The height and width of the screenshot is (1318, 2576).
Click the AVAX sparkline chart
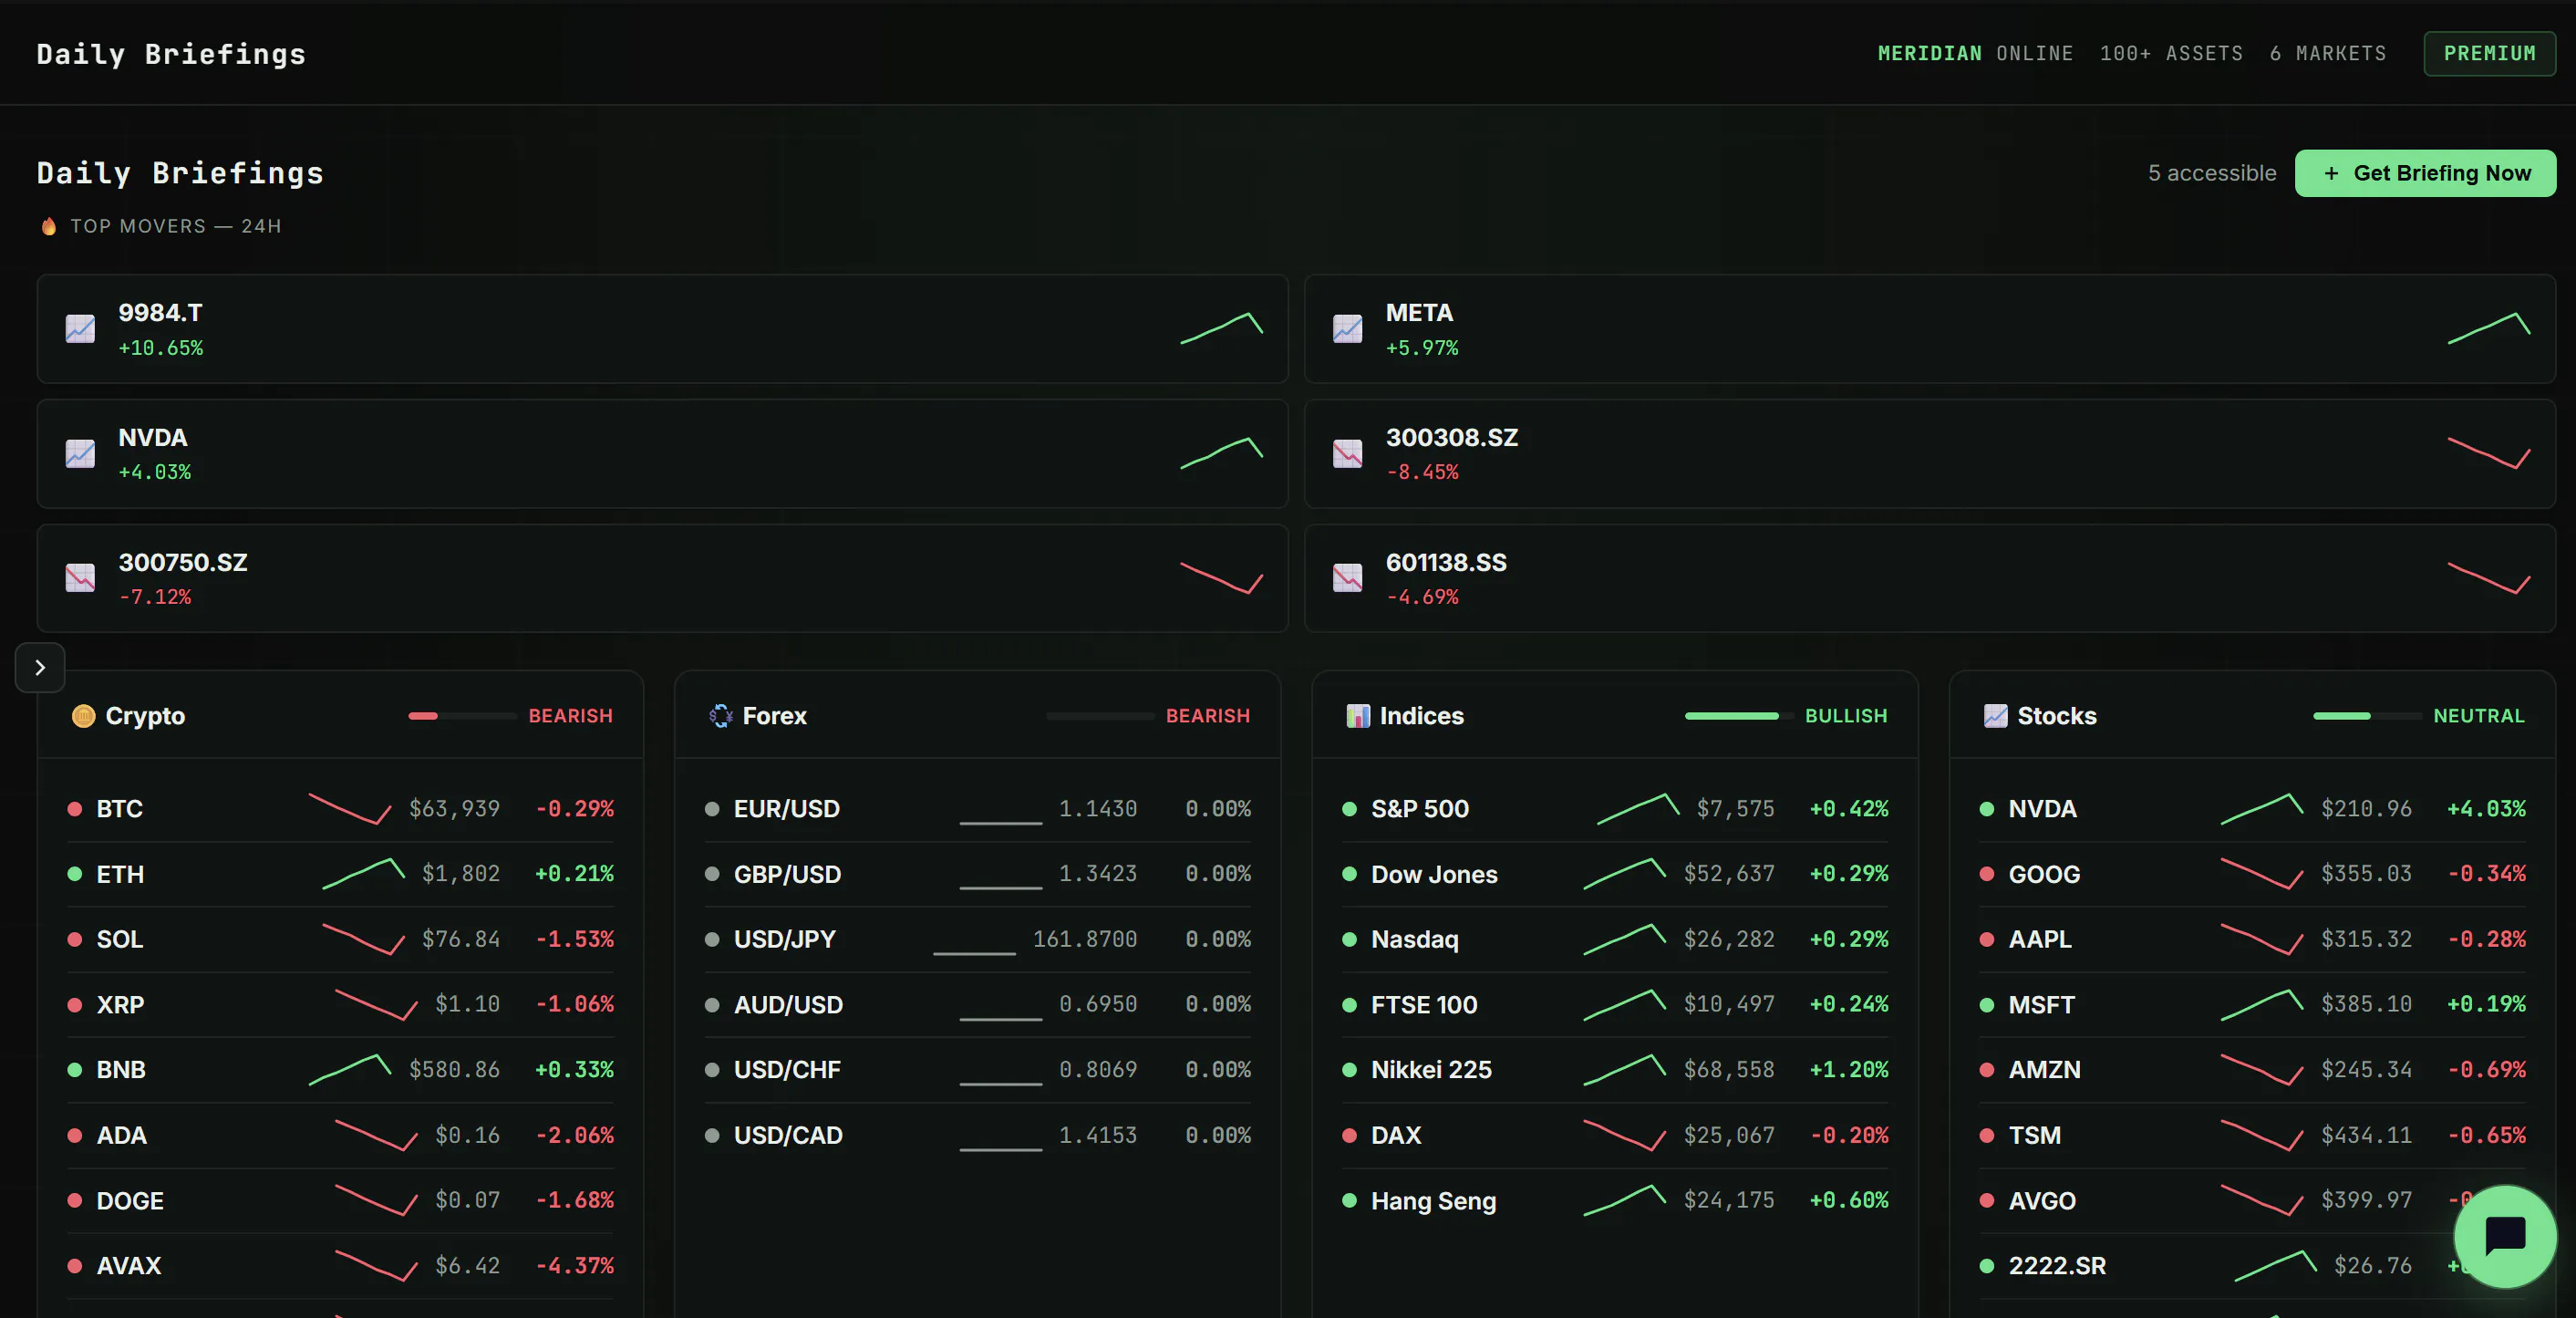pyautogui.click(x=375, y=1266)
